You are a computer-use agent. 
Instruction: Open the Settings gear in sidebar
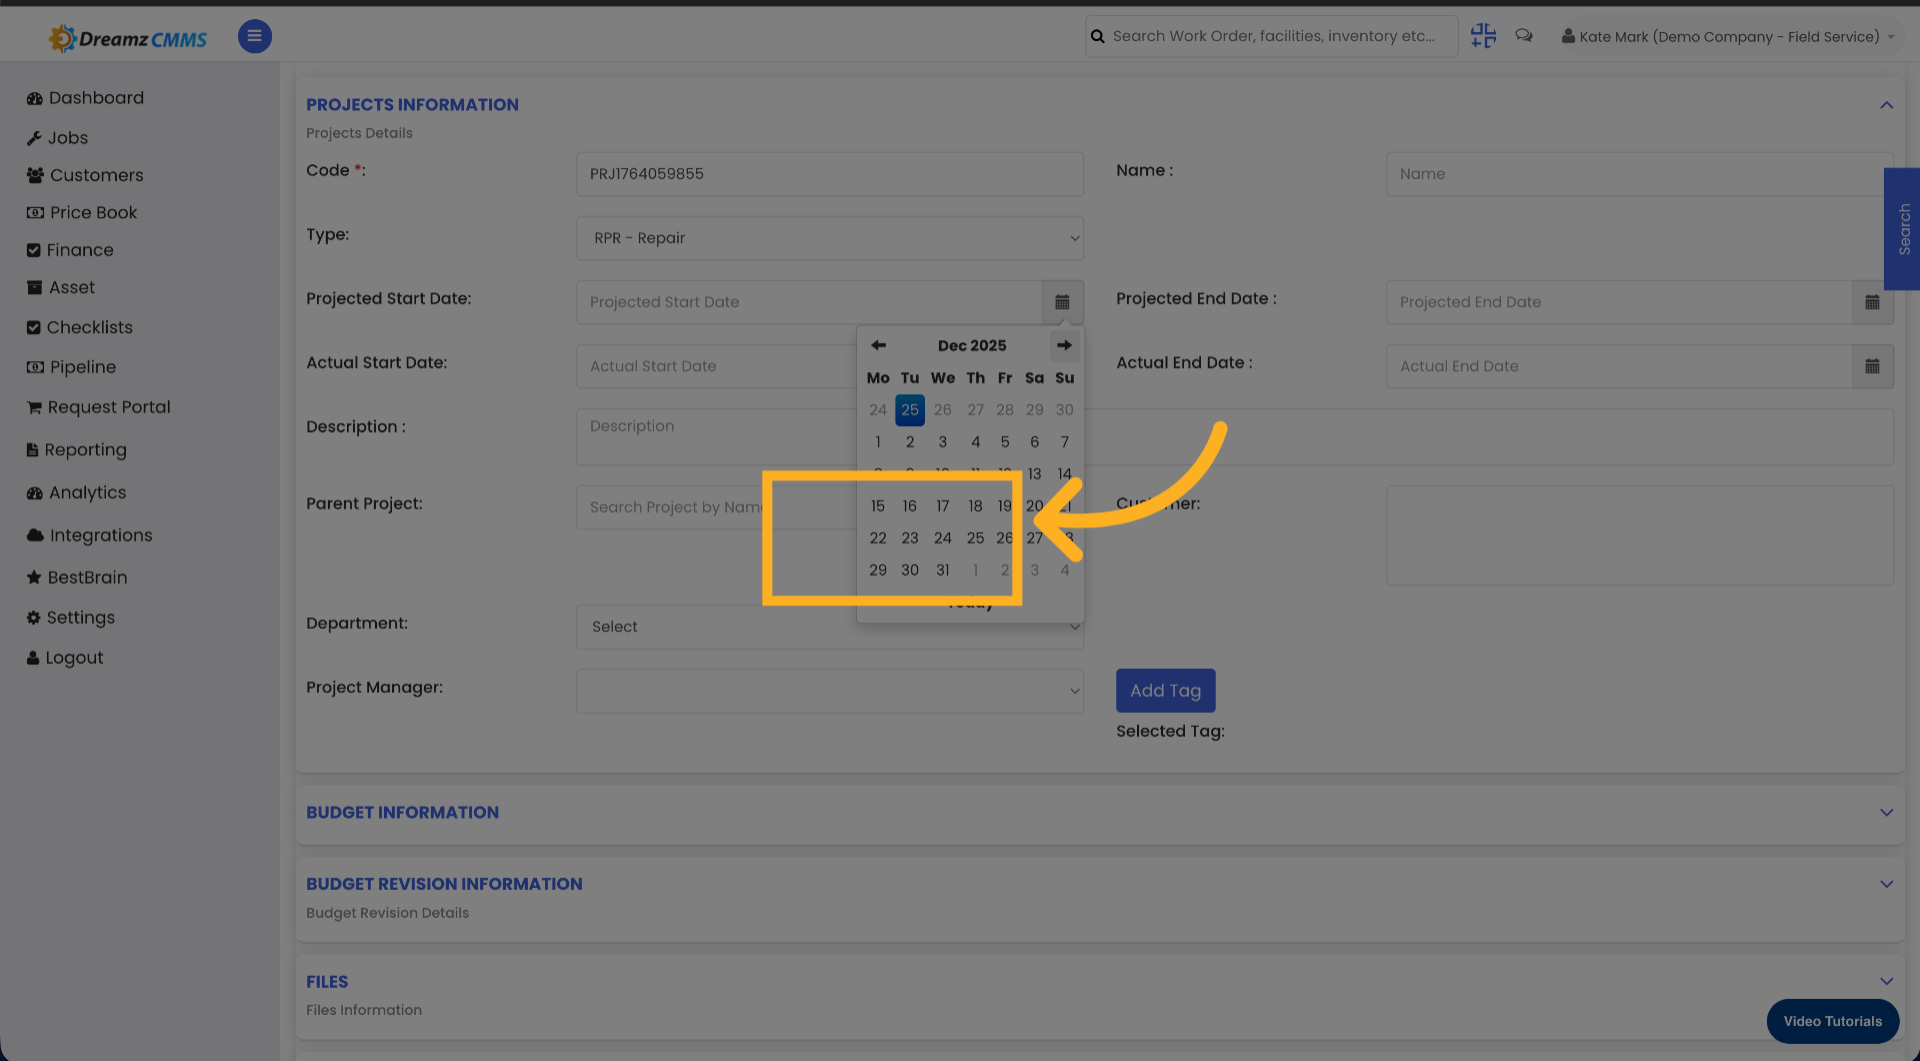(x=35, y=617)
